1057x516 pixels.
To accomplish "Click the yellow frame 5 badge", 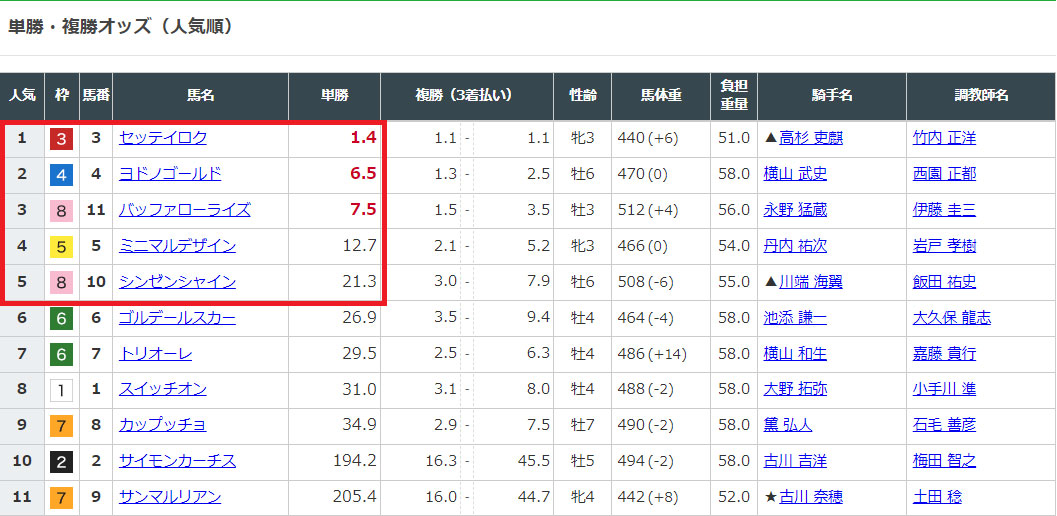I will (62, 247).
